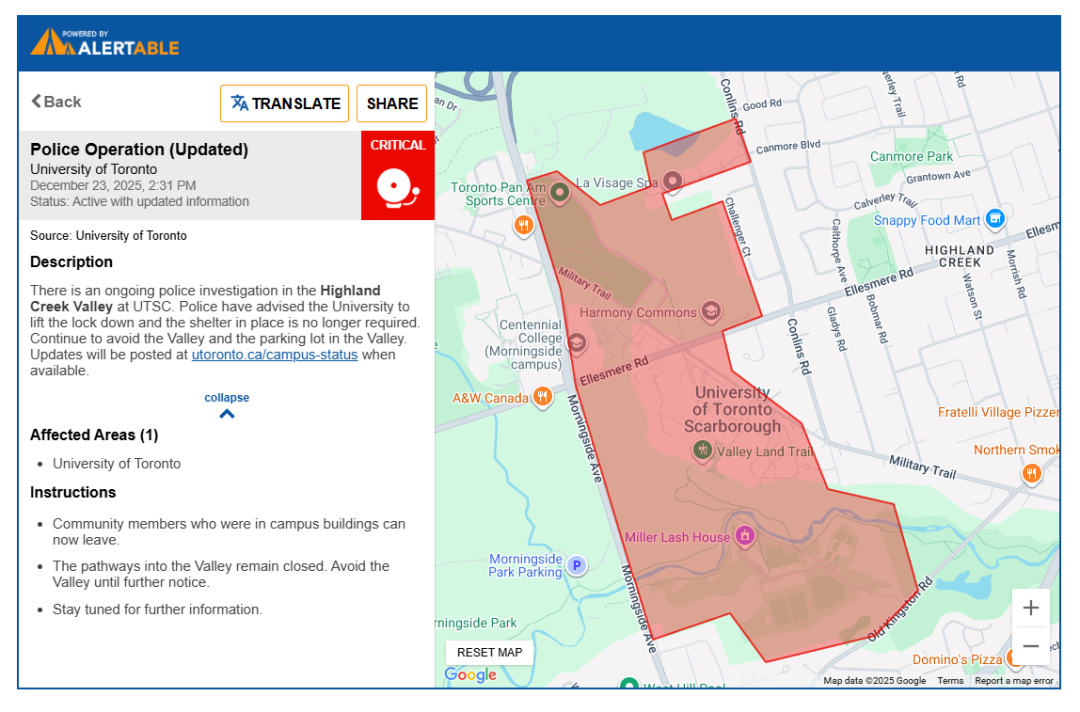Click the Alertable logo in header
The image size is (1080, 712).
coord(105,43)
